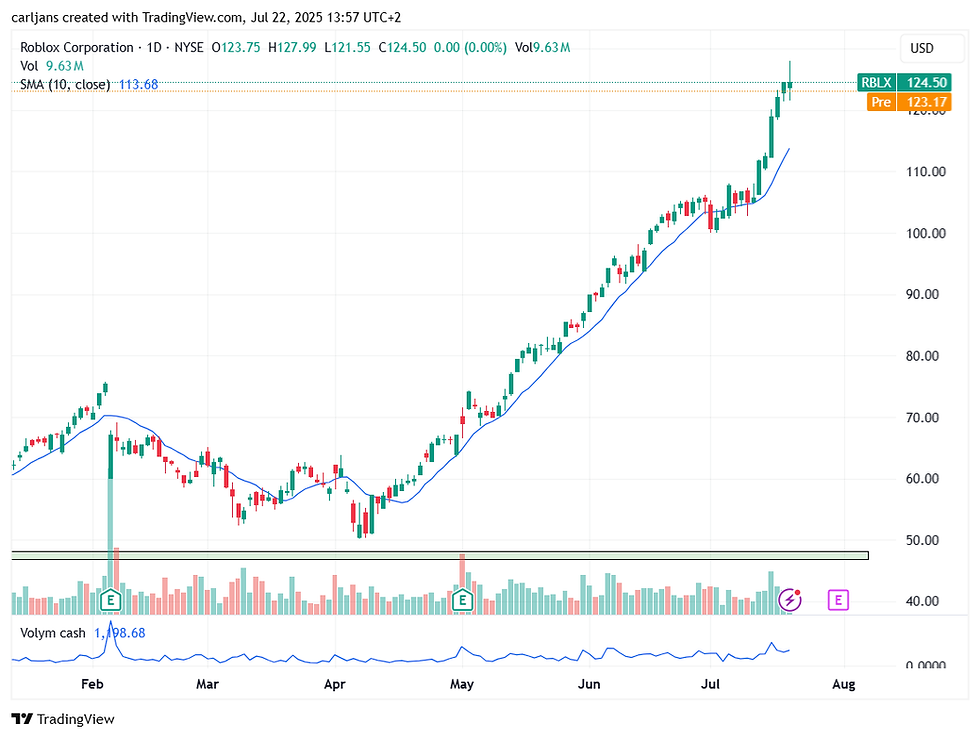Click the high price H127.99
This screenshot has width=980, height=738.
292,47
